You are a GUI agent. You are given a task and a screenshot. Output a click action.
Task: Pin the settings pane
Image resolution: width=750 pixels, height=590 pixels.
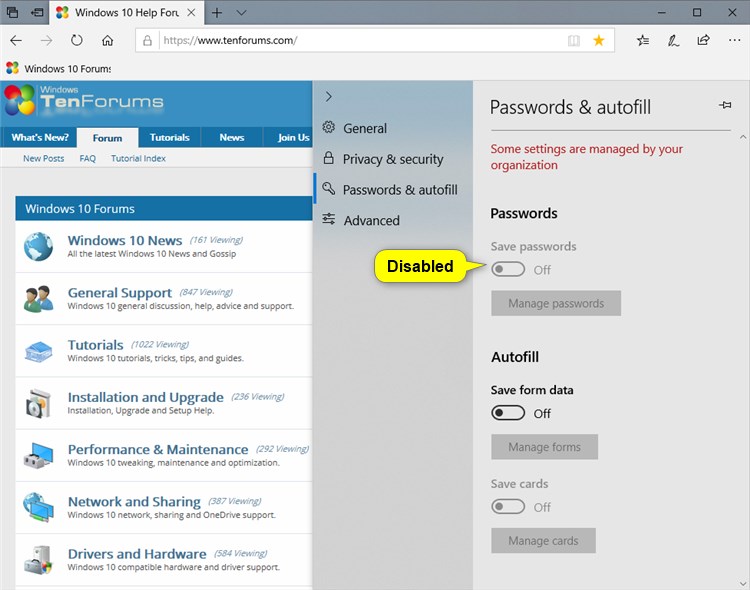pyautogui.click(x=725, y=105)
